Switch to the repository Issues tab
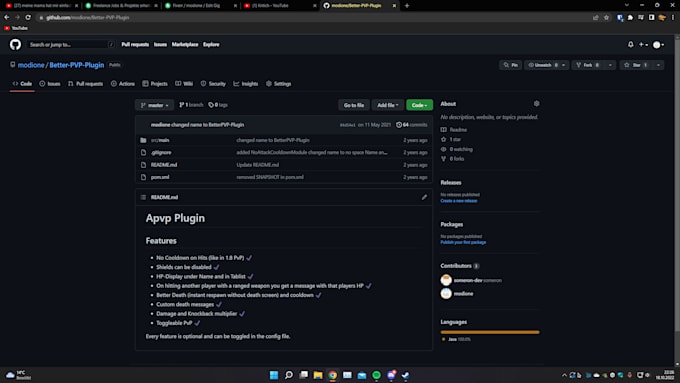The width and height of the screenshot is (680, 383). point(50,83)
